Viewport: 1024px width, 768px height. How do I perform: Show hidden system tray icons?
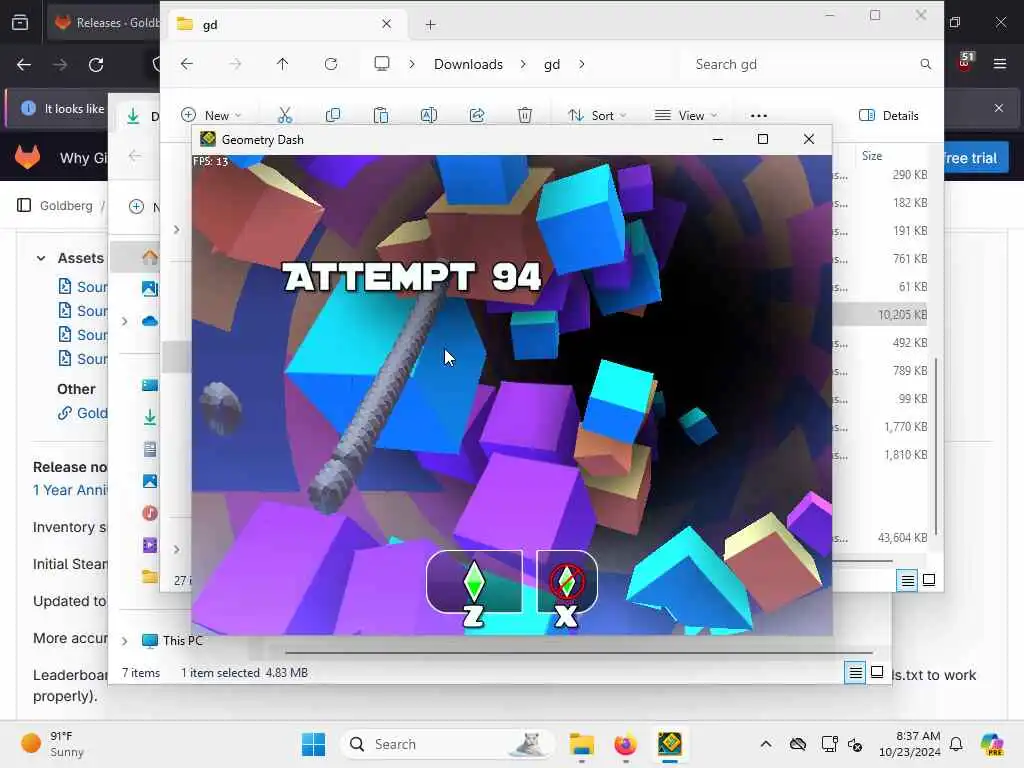766,744
